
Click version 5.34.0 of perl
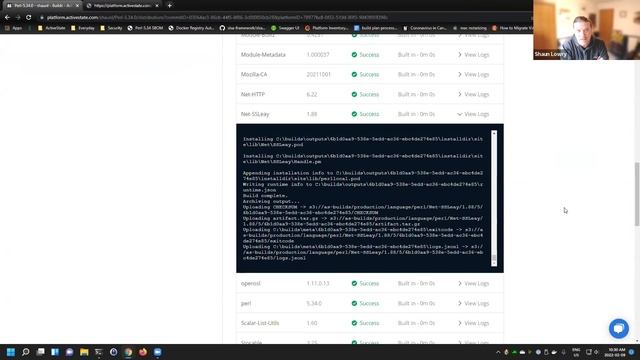pos(314,303)
